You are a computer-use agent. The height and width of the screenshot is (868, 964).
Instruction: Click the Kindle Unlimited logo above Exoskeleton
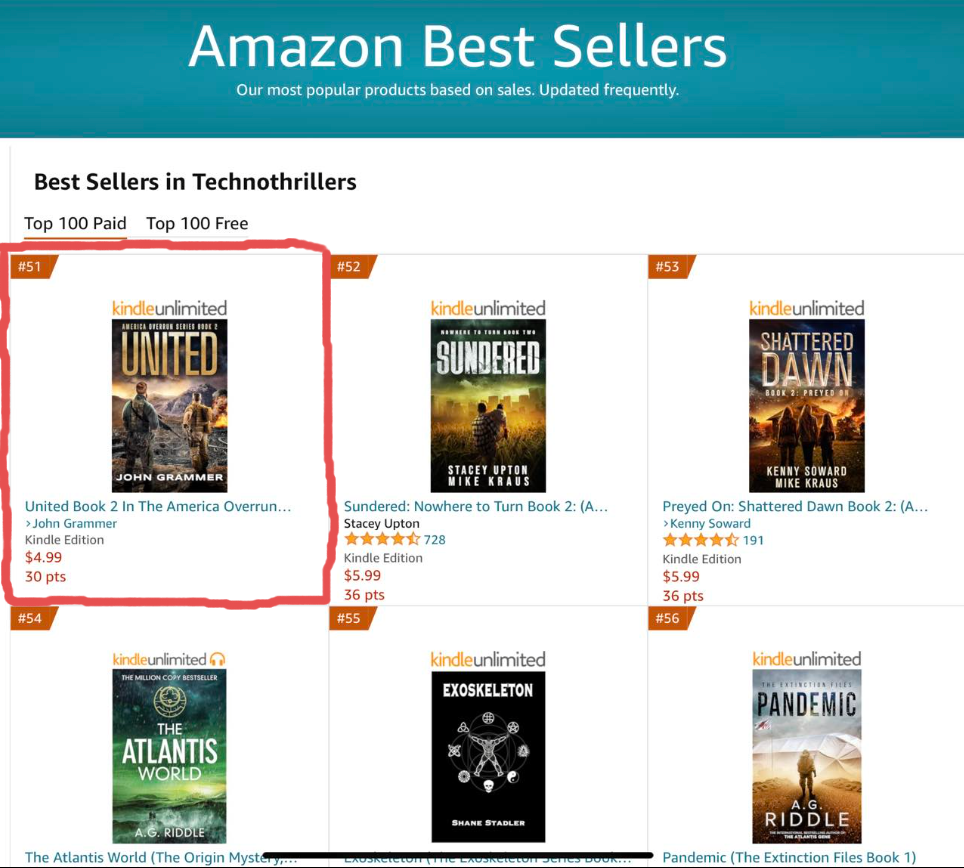489,659
